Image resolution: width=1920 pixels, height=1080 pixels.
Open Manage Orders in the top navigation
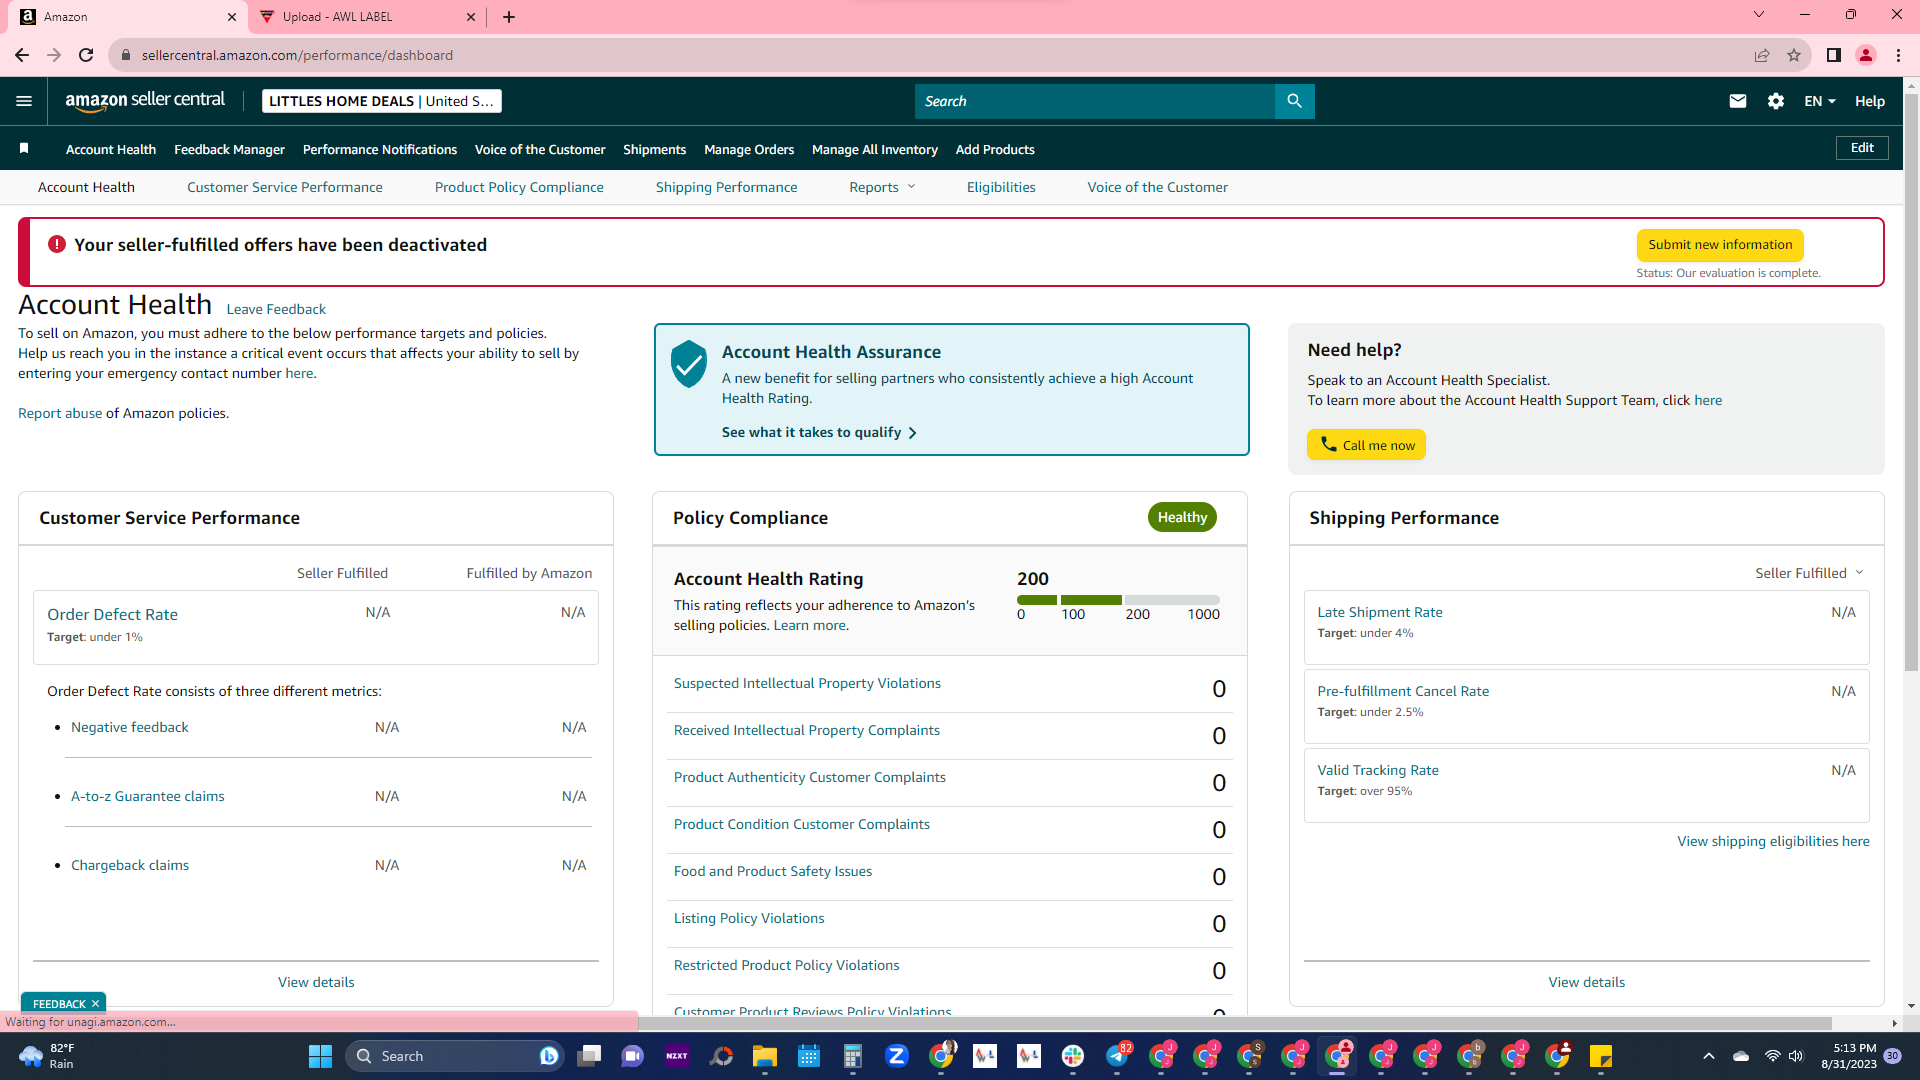749,149
